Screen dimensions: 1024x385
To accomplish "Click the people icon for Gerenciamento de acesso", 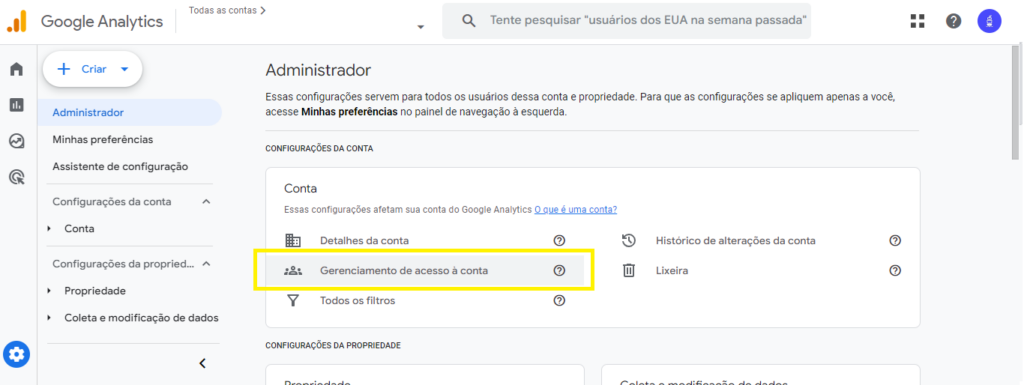I will point(293,270).
